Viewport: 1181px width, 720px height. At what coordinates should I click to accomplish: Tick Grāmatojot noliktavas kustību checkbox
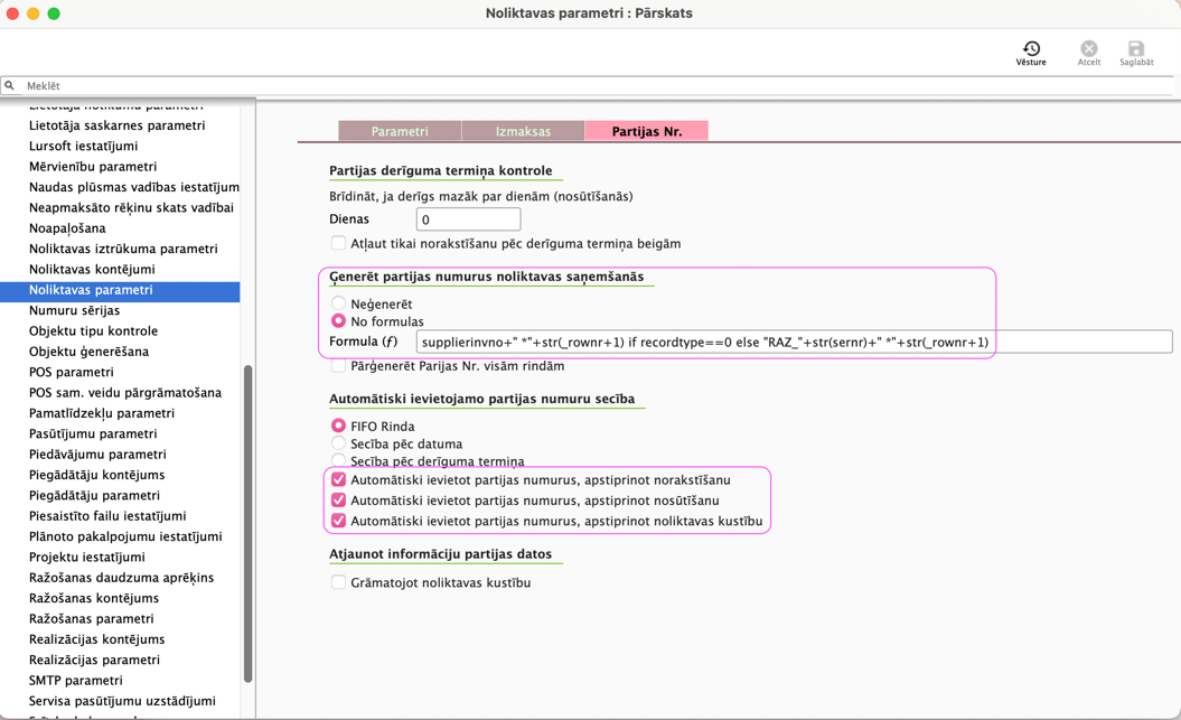coord(339,582)
